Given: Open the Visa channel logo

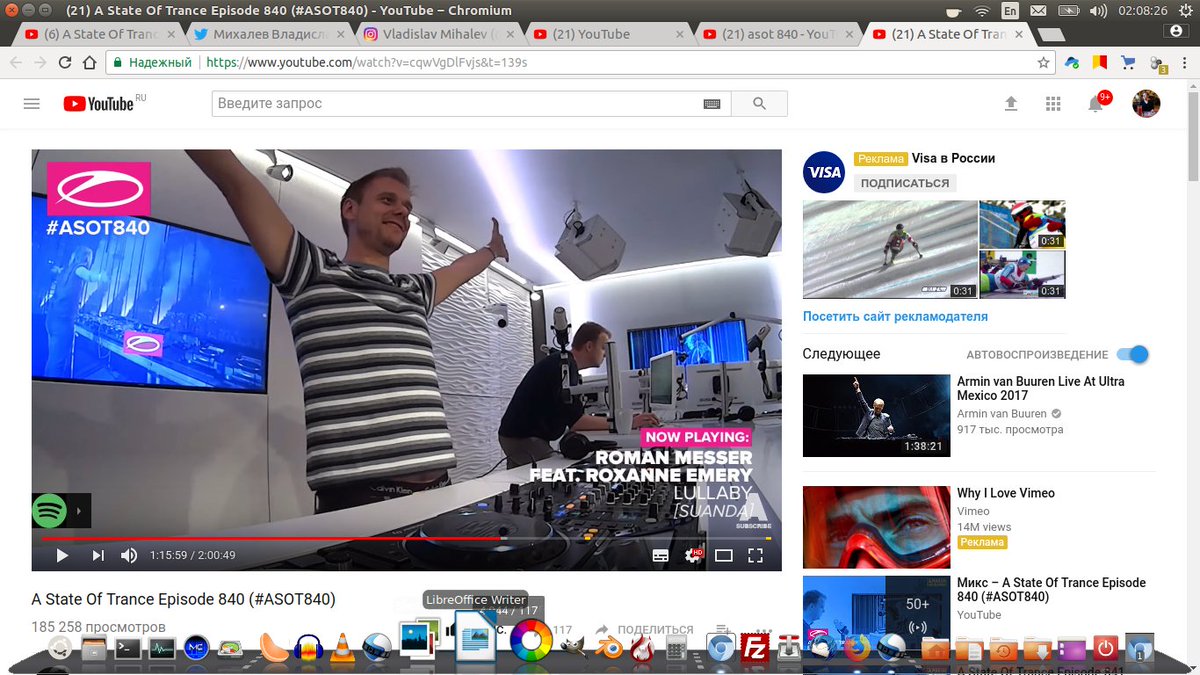Looking at the screenshot, I should 824,172.
